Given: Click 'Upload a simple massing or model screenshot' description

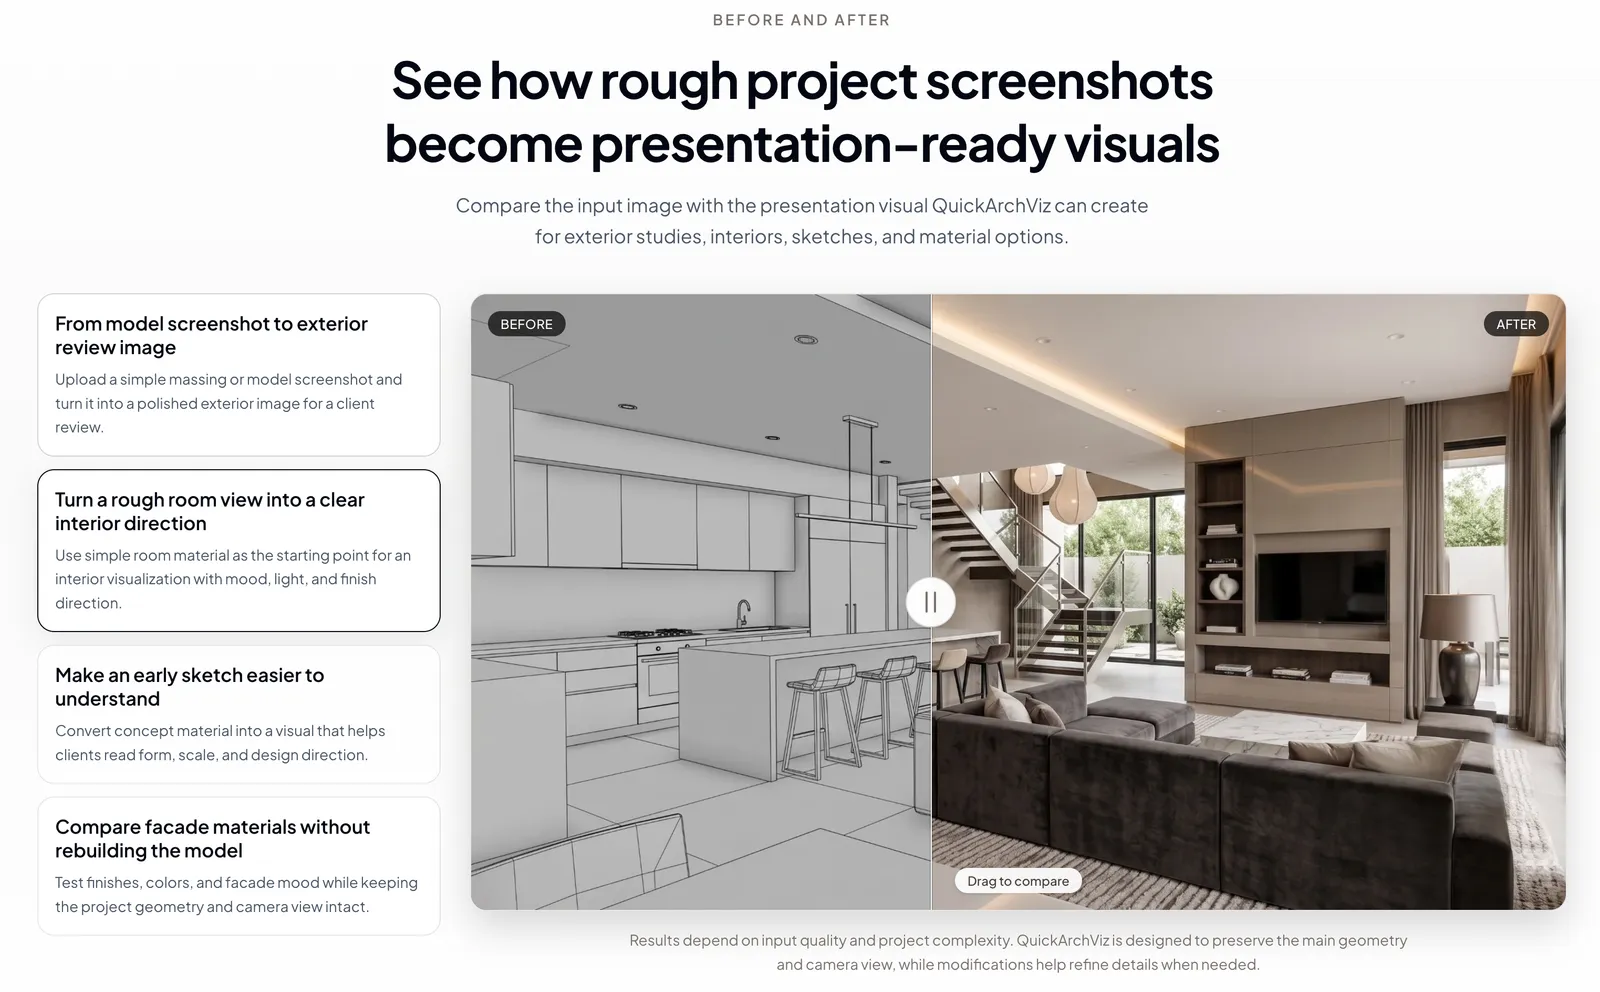Looking at the screenshot, I should coord(229,403).
